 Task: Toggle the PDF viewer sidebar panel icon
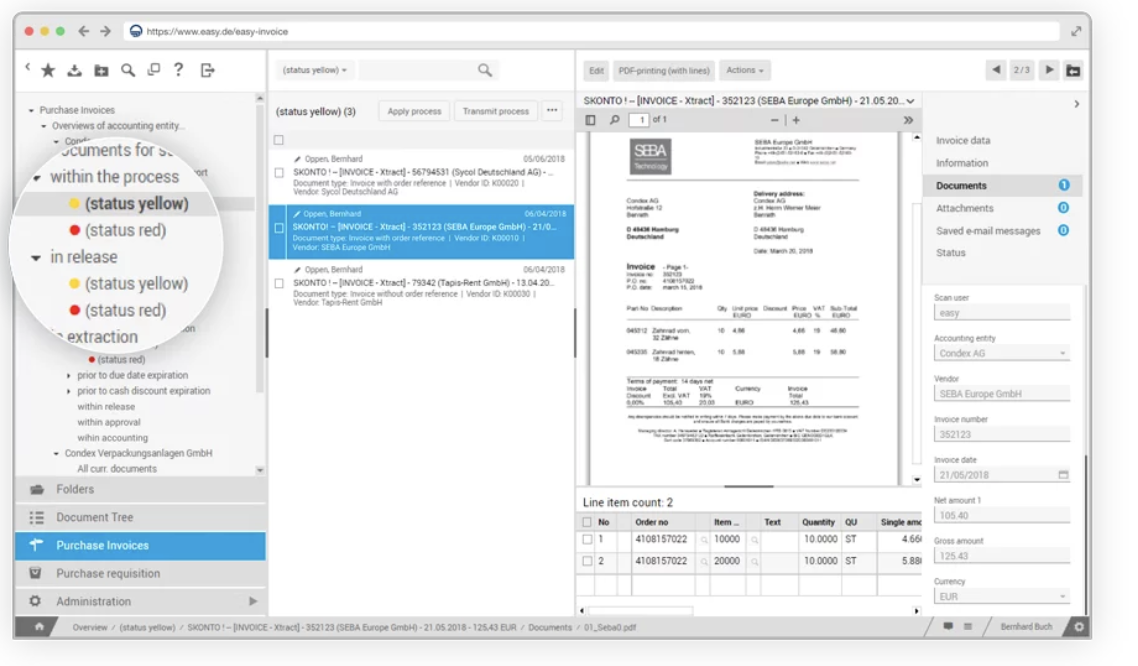pos(589,118)
